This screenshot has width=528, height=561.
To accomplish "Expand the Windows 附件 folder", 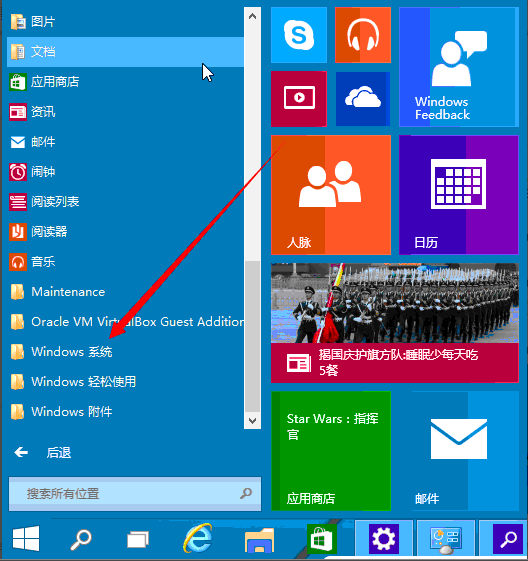I will [125, 411].
